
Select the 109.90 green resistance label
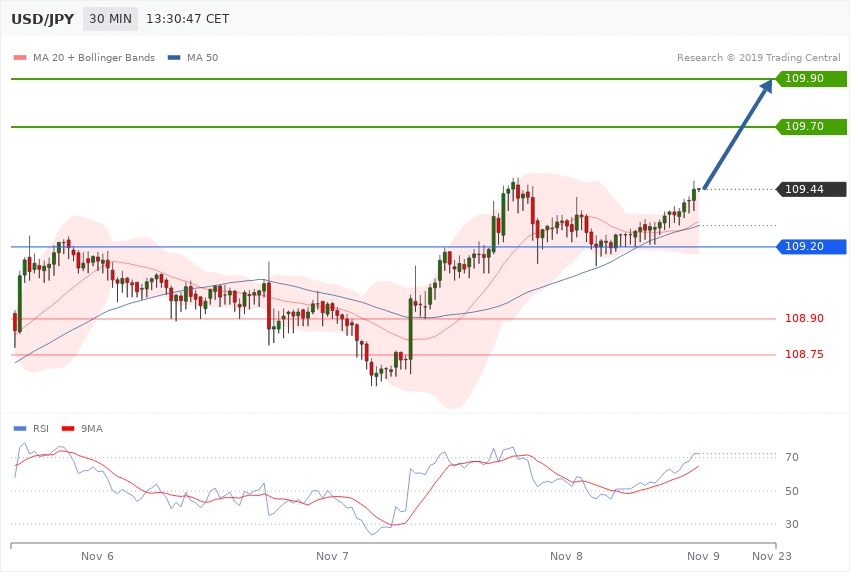coord(811,78)
